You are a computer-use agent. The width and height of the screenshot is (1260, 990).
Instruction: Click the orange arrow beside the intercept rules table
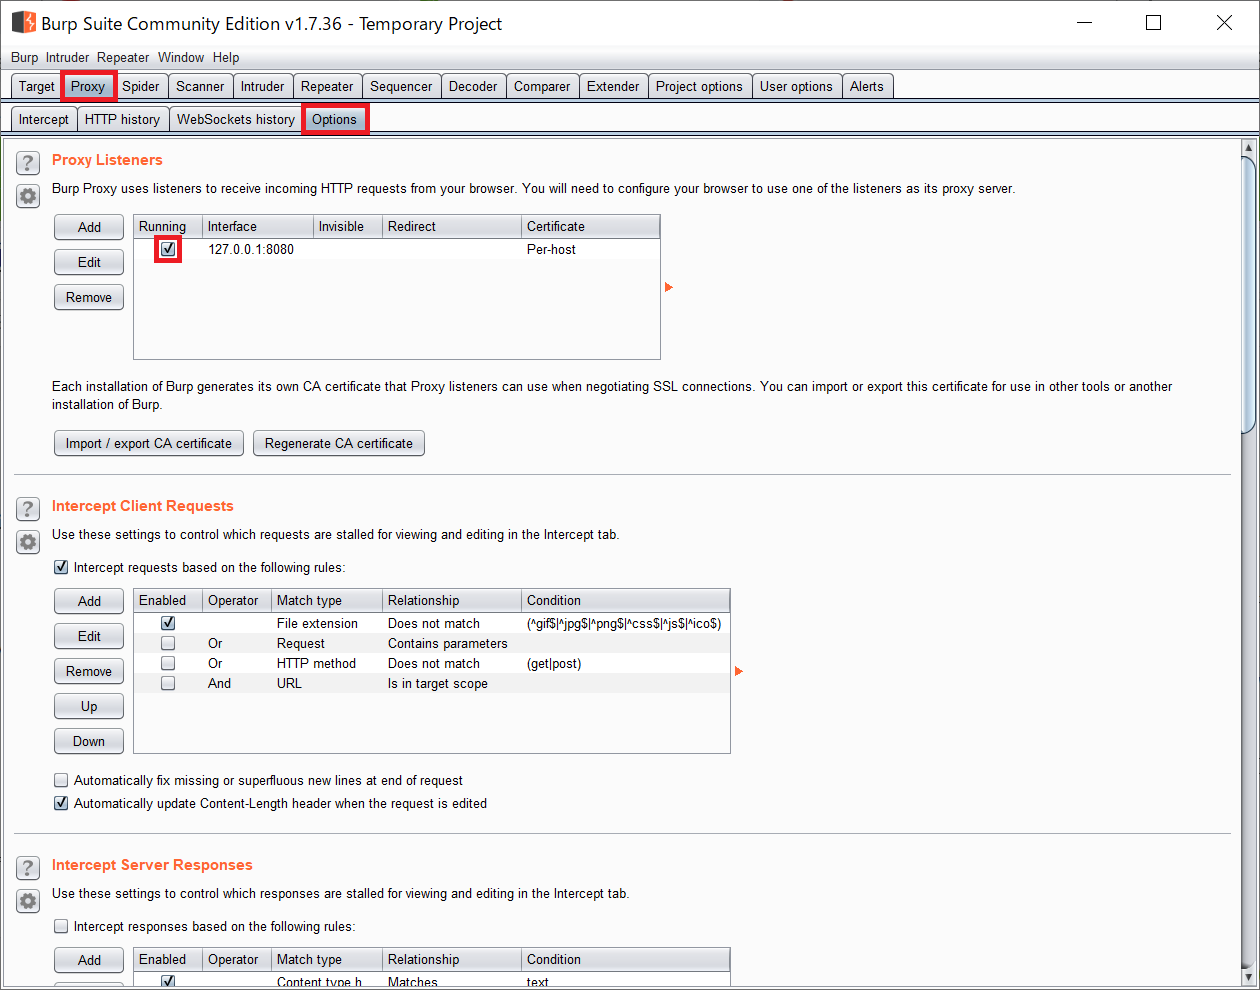tap(738, 671)
